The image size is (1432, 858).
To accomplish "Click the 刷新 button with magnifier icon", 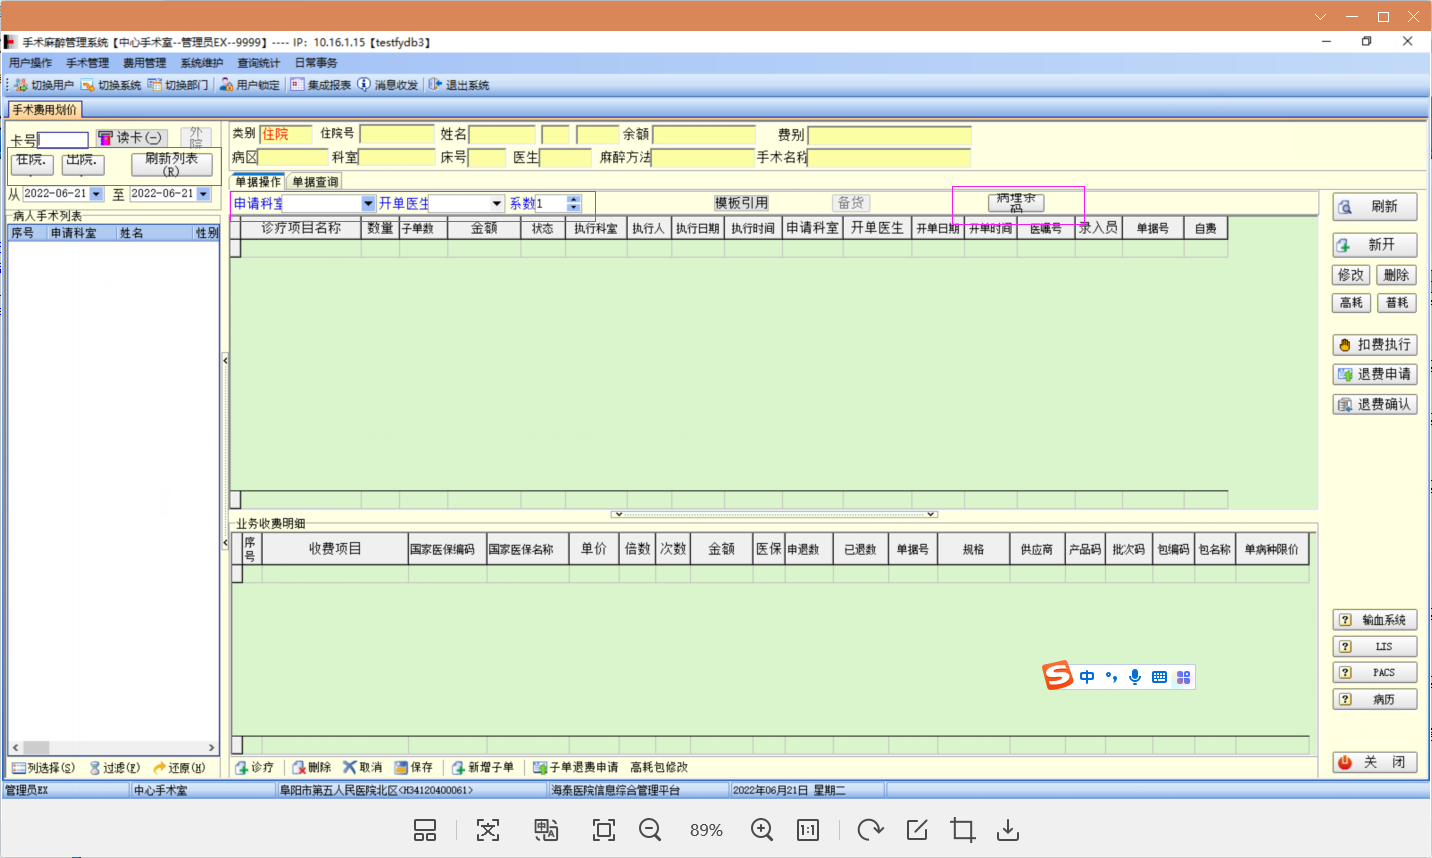I will click(x=1375, y=207).
